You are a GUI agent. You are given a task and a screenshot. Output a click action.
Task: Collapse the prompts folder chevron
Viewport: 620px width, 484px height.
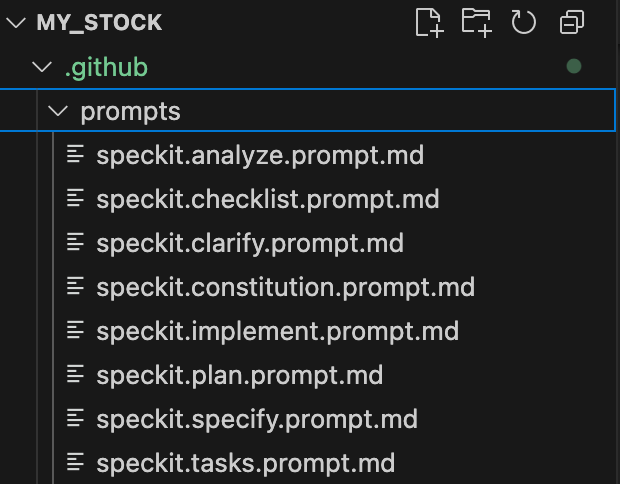[58, 111]
